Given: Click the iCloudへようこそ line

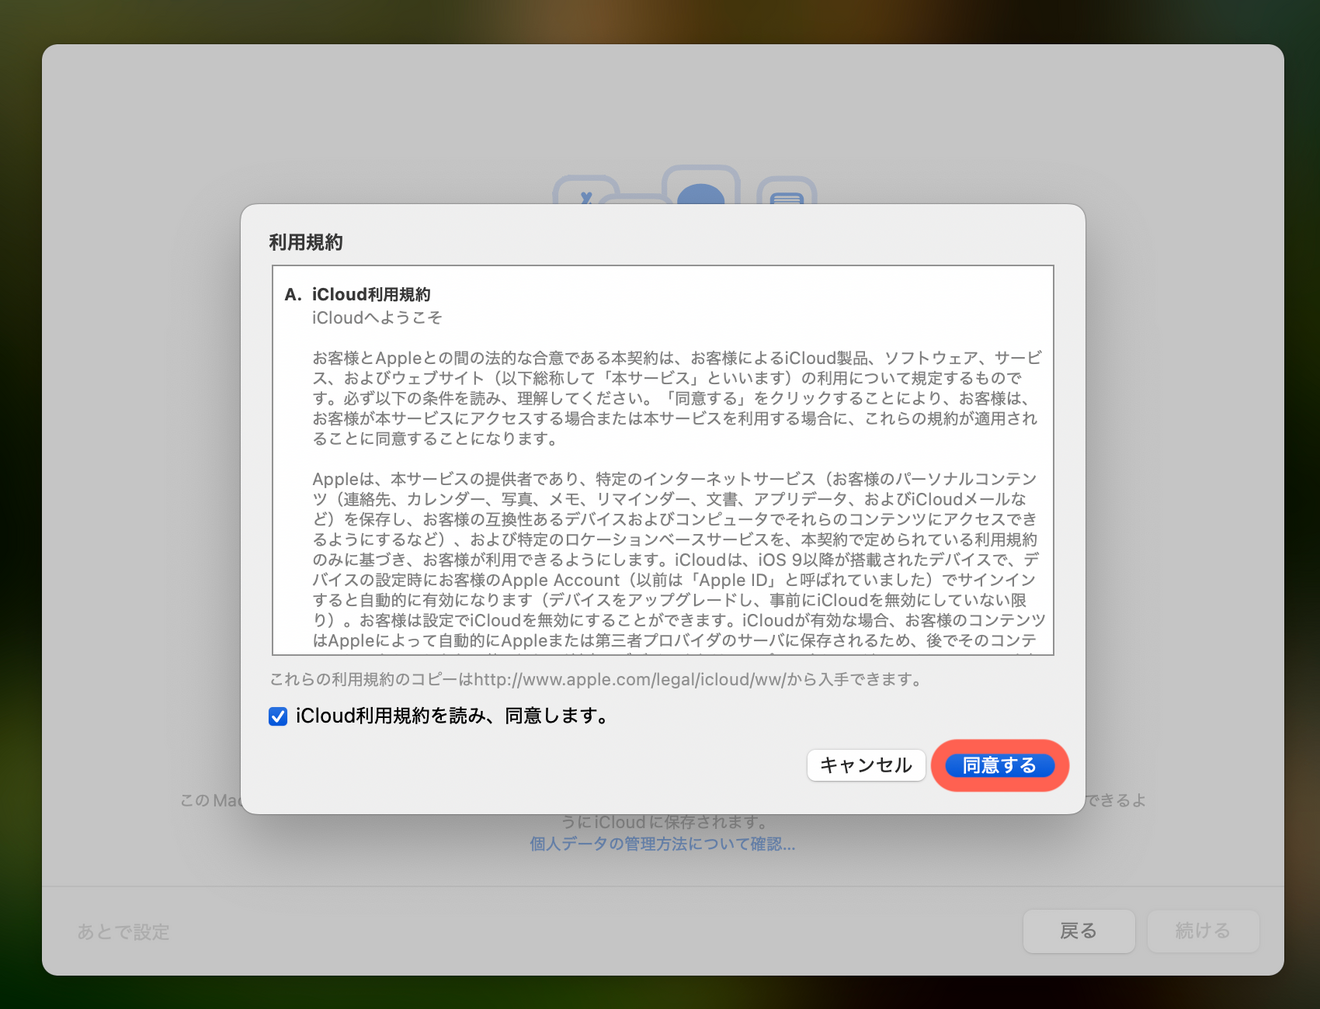Looking at the screenshot, I should tap(377, 318).
